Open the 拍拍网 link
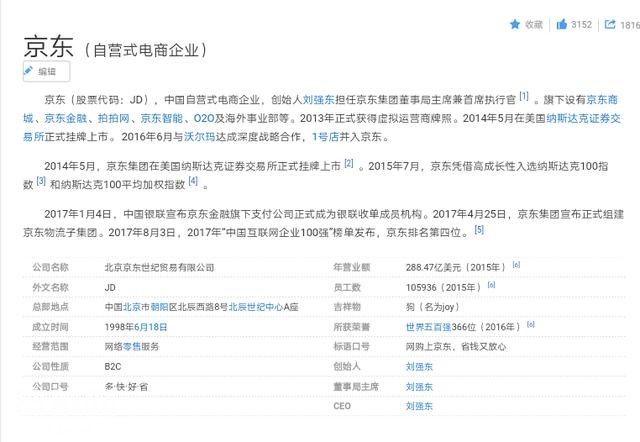 [113, 118]
